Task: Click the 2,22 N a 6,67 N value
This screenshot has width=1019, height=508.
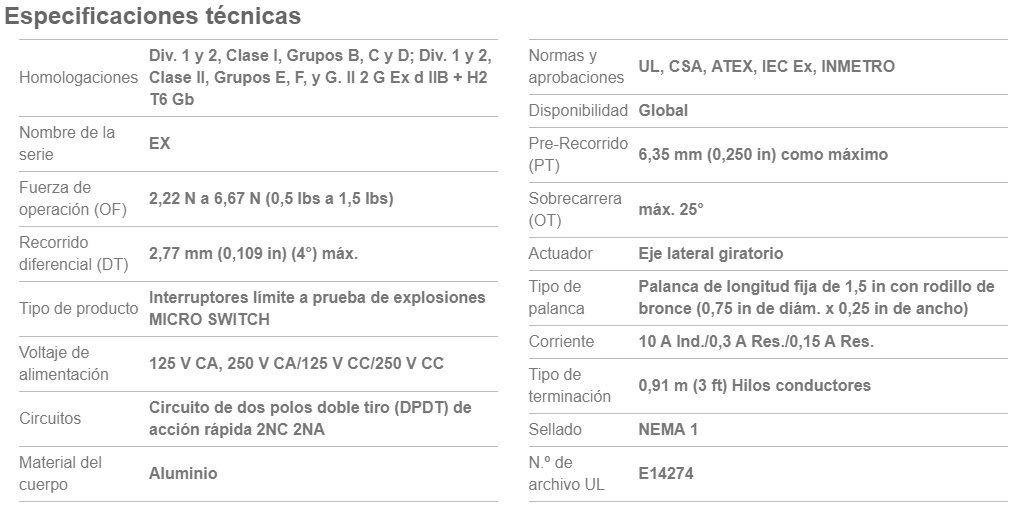Action: [x=271, y=199]
